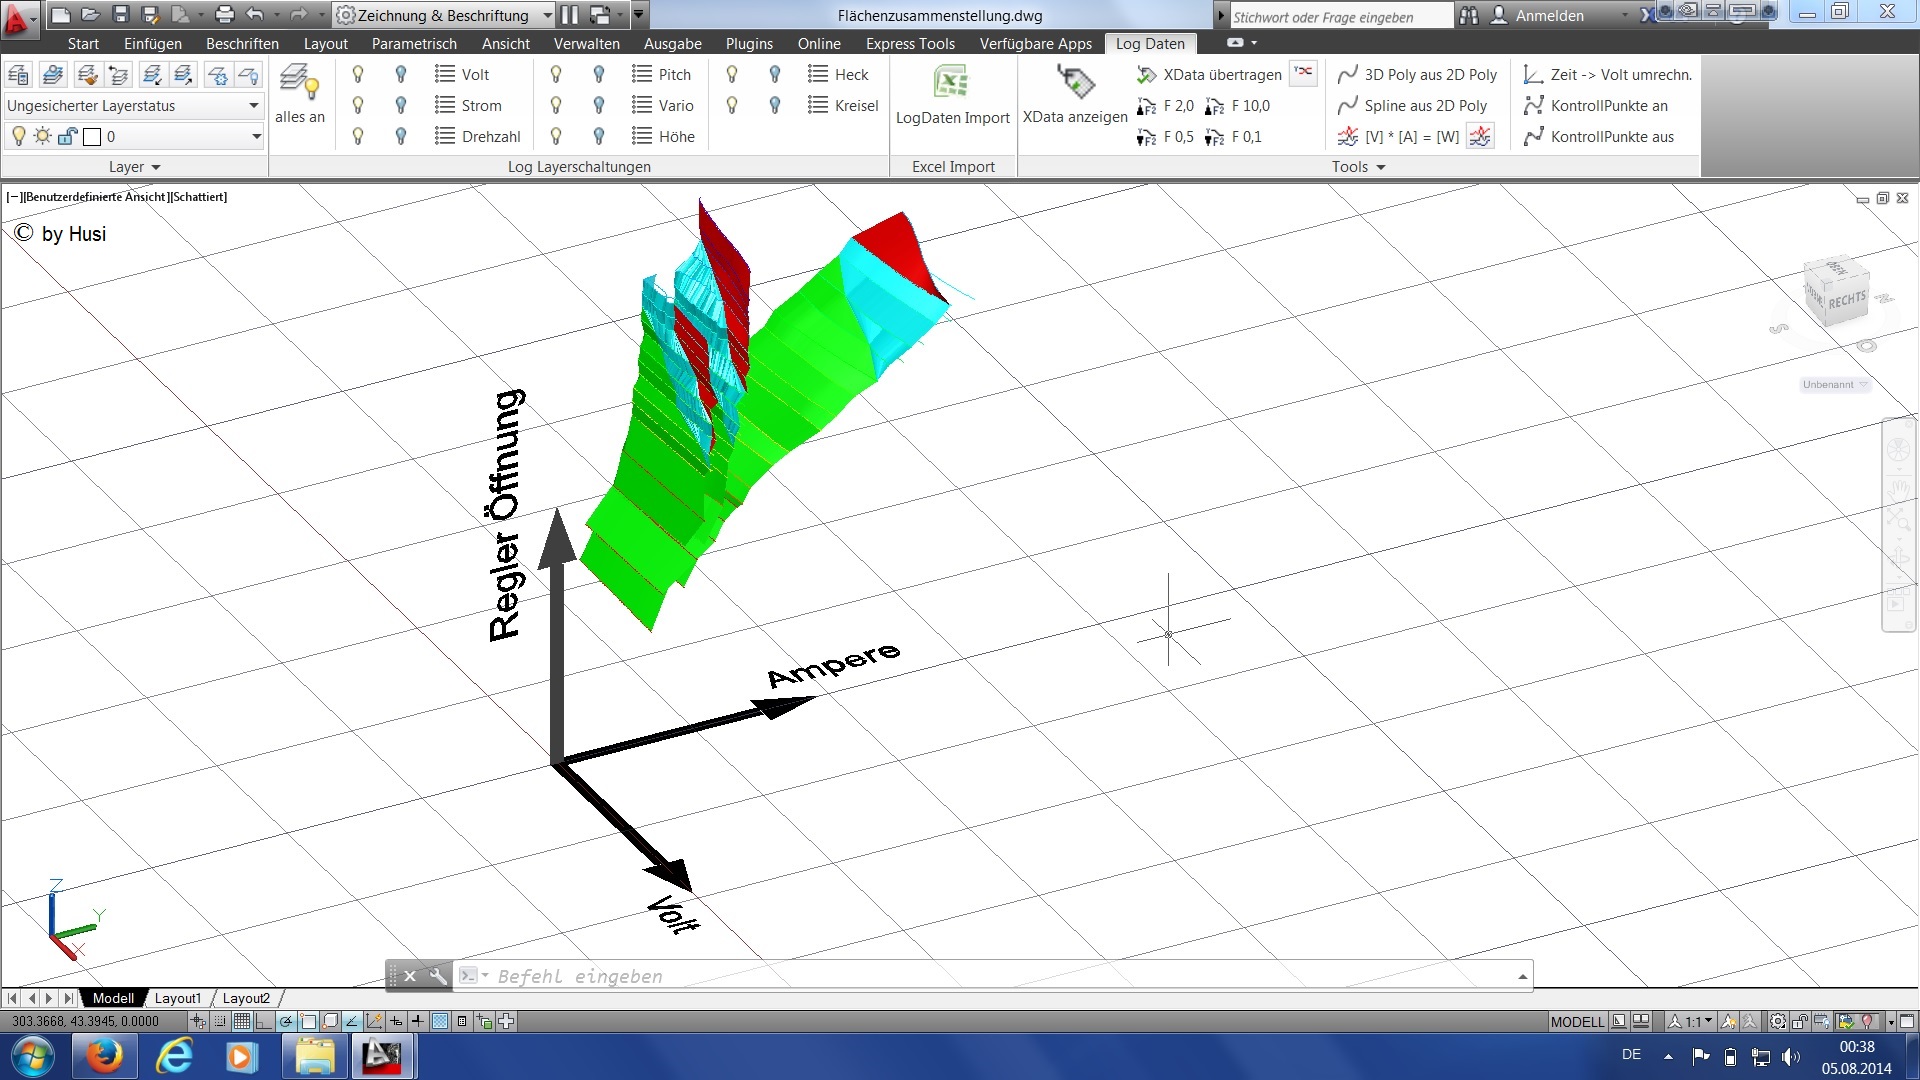Click the Undo arrow icon
This screenshot has width=1920, height=1080.
click(x=255, y=14)
